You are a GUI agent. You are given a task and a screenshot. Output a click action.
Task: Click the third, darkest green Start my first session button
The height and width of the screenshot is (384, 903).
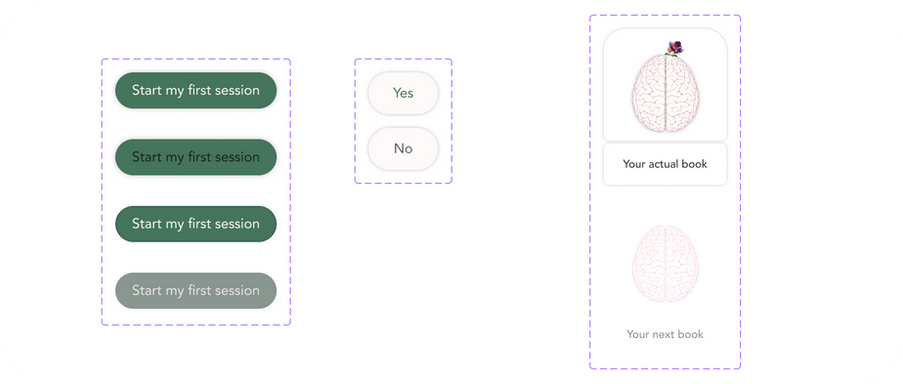click(x=196, y=224)
